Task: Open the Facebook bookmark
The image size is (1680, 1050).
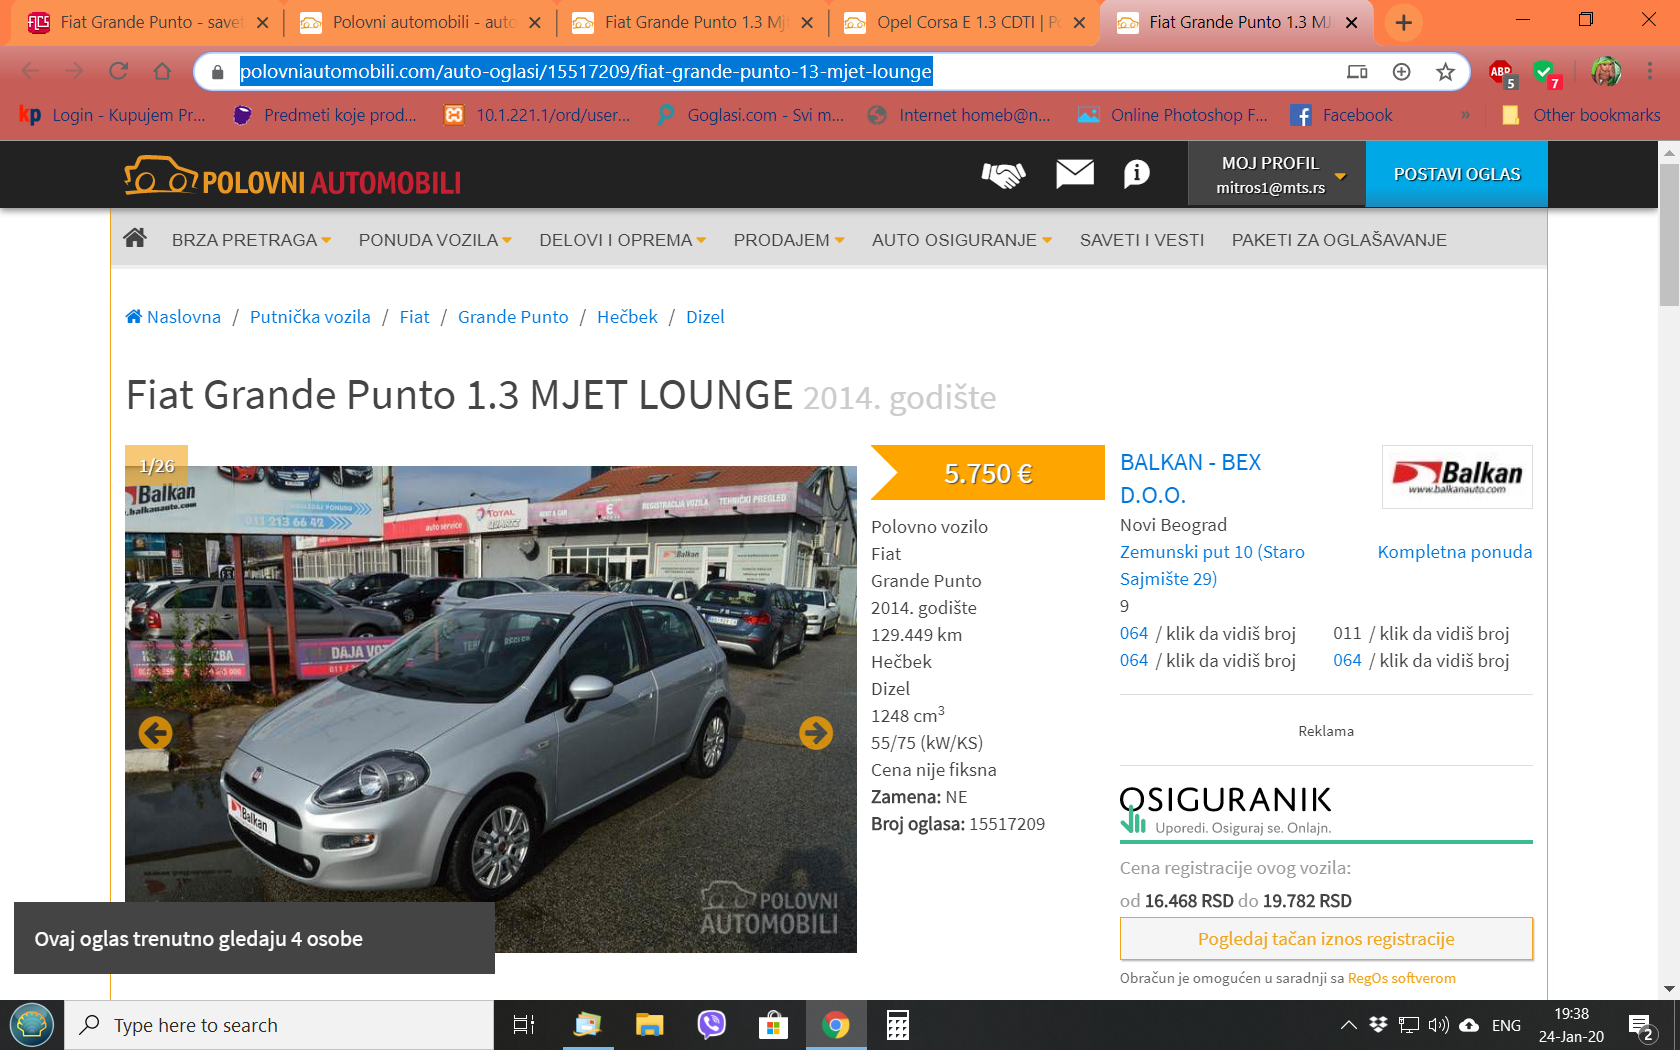Action: point(1341,115)
